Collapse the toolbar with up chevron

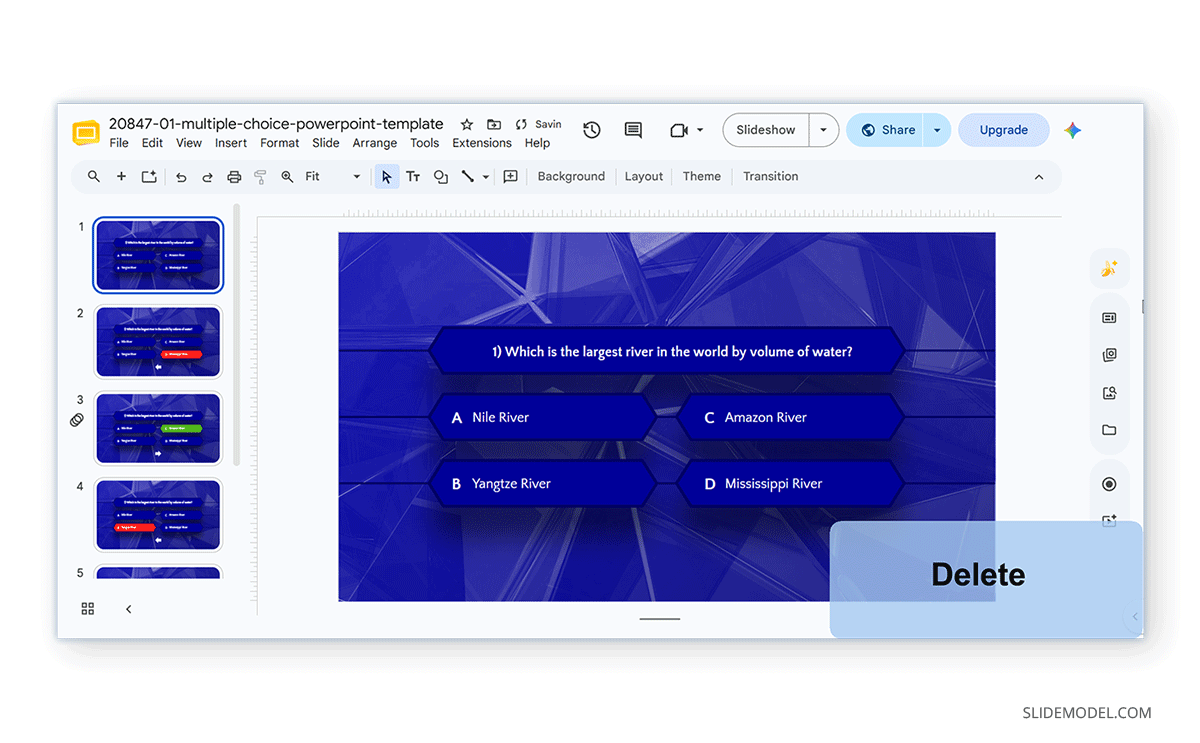click(x=1039, y=177)
